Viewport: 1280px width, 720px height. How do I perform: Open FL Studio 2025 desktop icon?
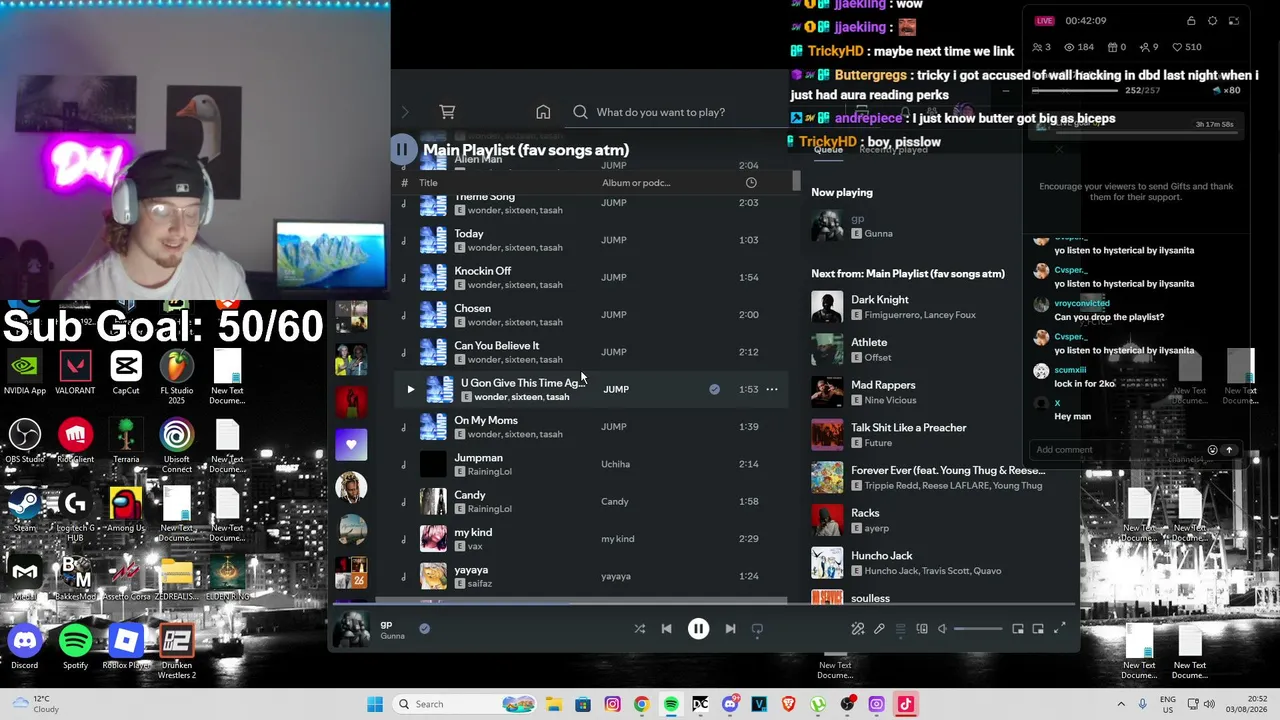click(177, 378)
